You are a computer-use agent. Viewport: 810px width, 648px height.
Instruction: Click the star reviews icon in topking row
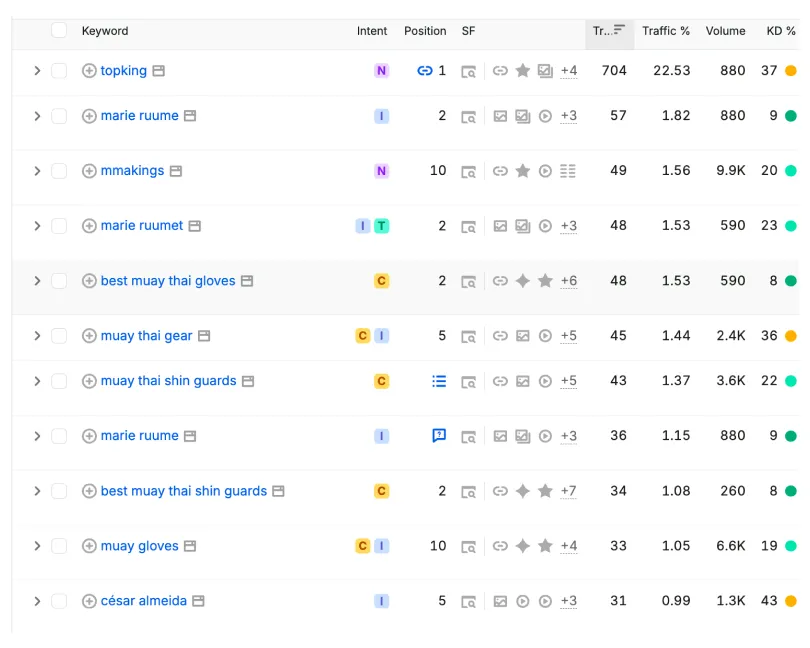(523, 70)
